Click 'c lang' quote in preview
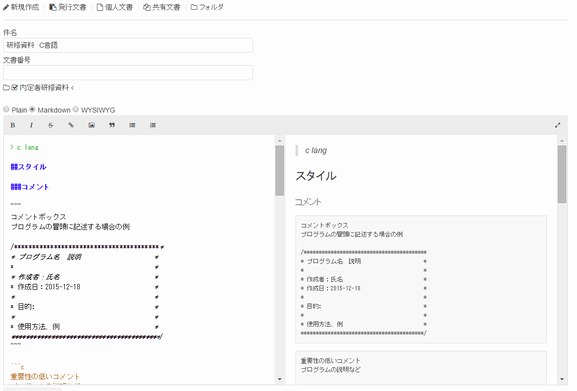This screenshot has width=577, height=391. 316,150
